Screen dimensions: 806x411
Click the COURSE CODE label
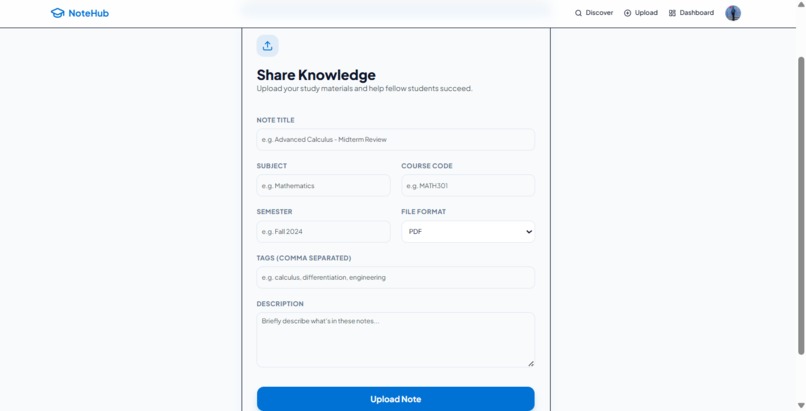[x=427, y=166]
